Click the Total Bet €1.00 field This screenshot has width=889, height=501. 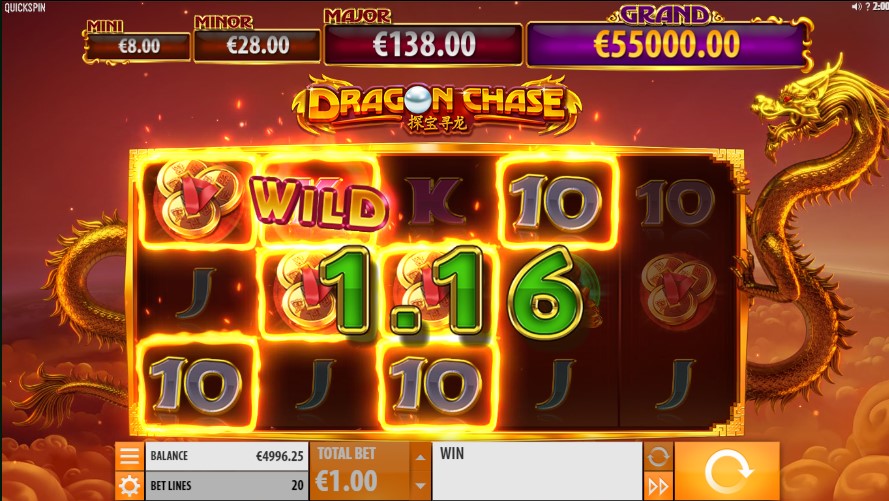click(359, 471)
